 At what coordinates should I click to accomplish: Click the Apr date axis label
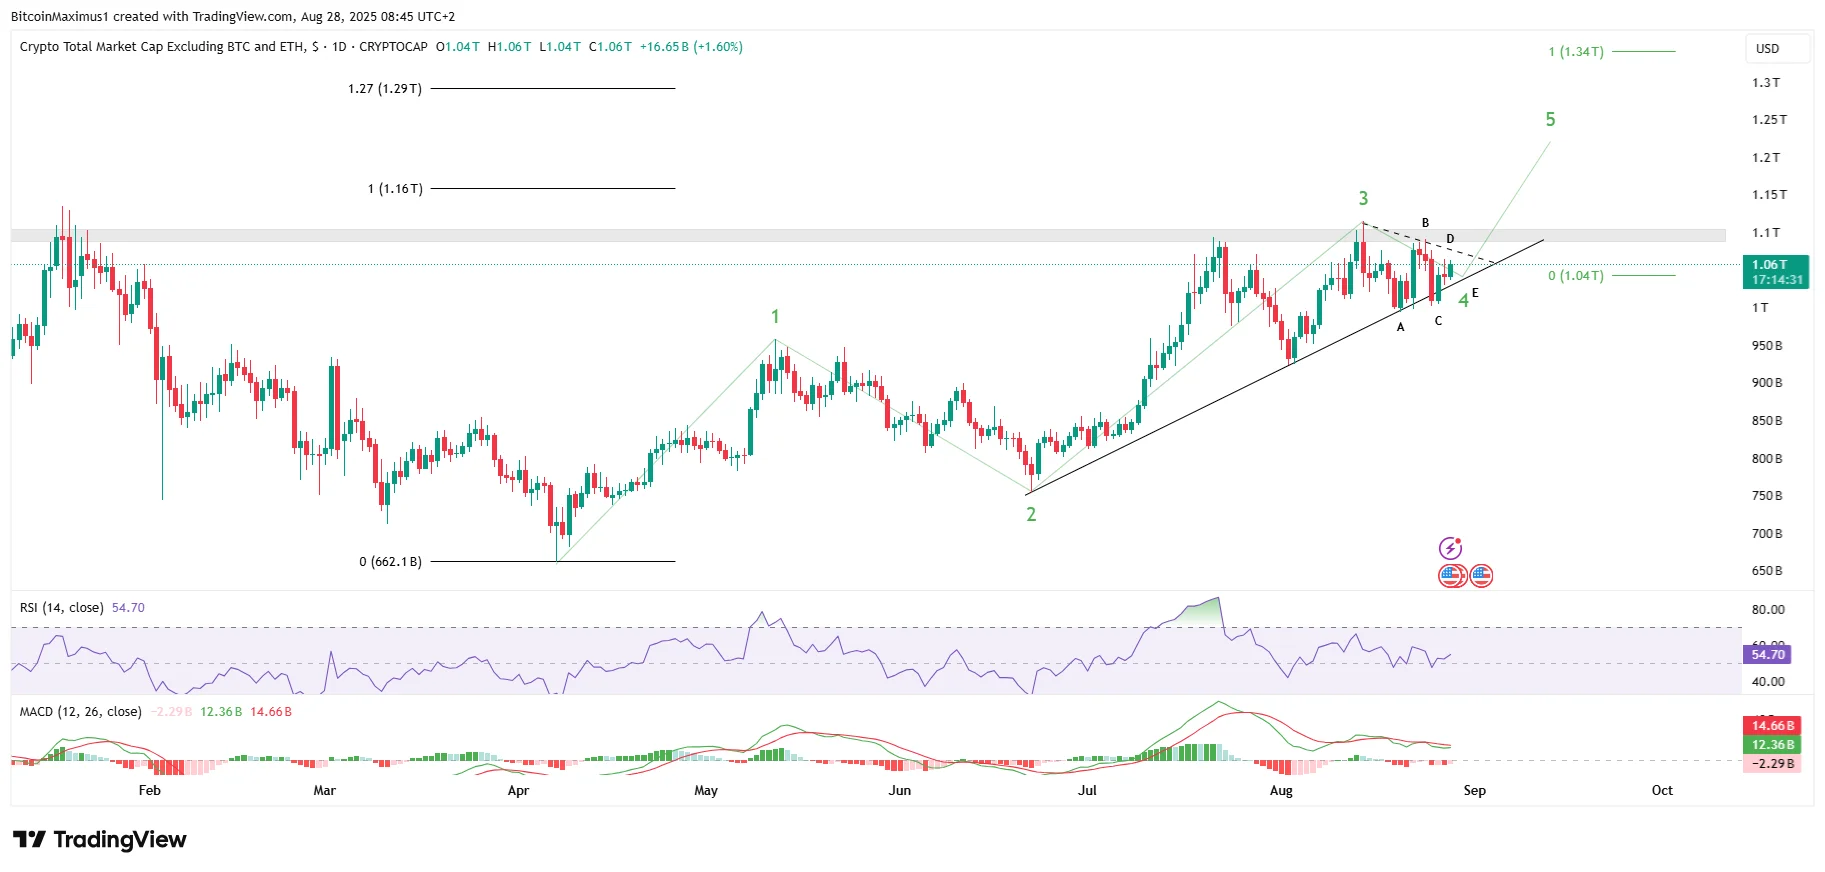(x=518, y=791)
